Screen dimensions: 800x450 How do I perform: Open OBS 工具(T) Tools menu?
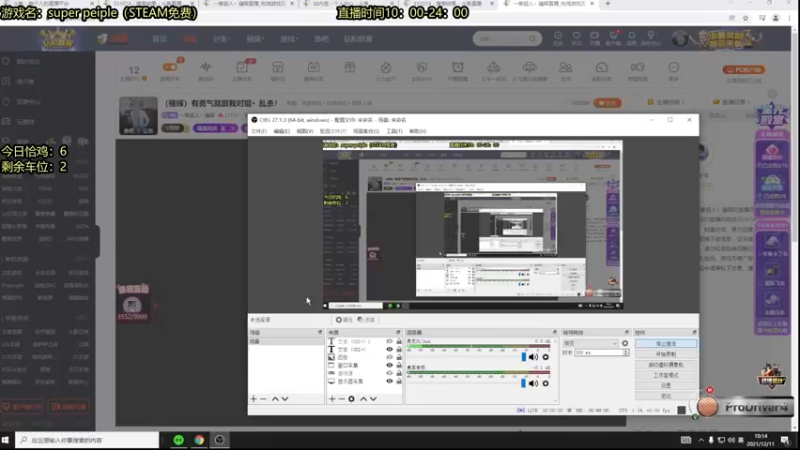394,131
